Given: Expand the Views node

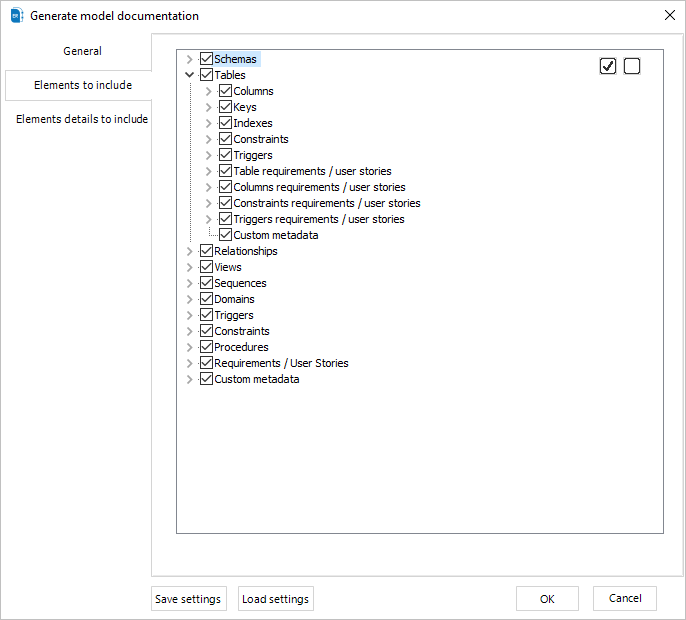Looking at the screenshot, I should (x=189, y=267).
